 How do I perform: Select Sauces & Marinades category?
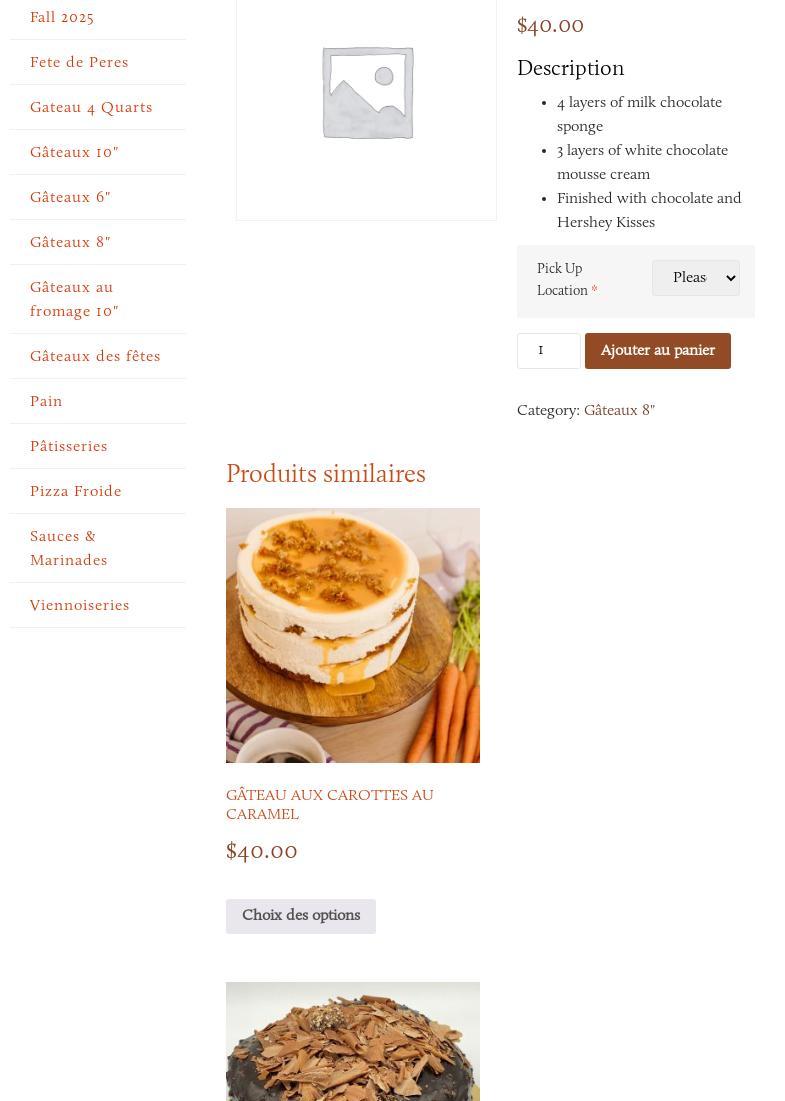pos(69,548)
